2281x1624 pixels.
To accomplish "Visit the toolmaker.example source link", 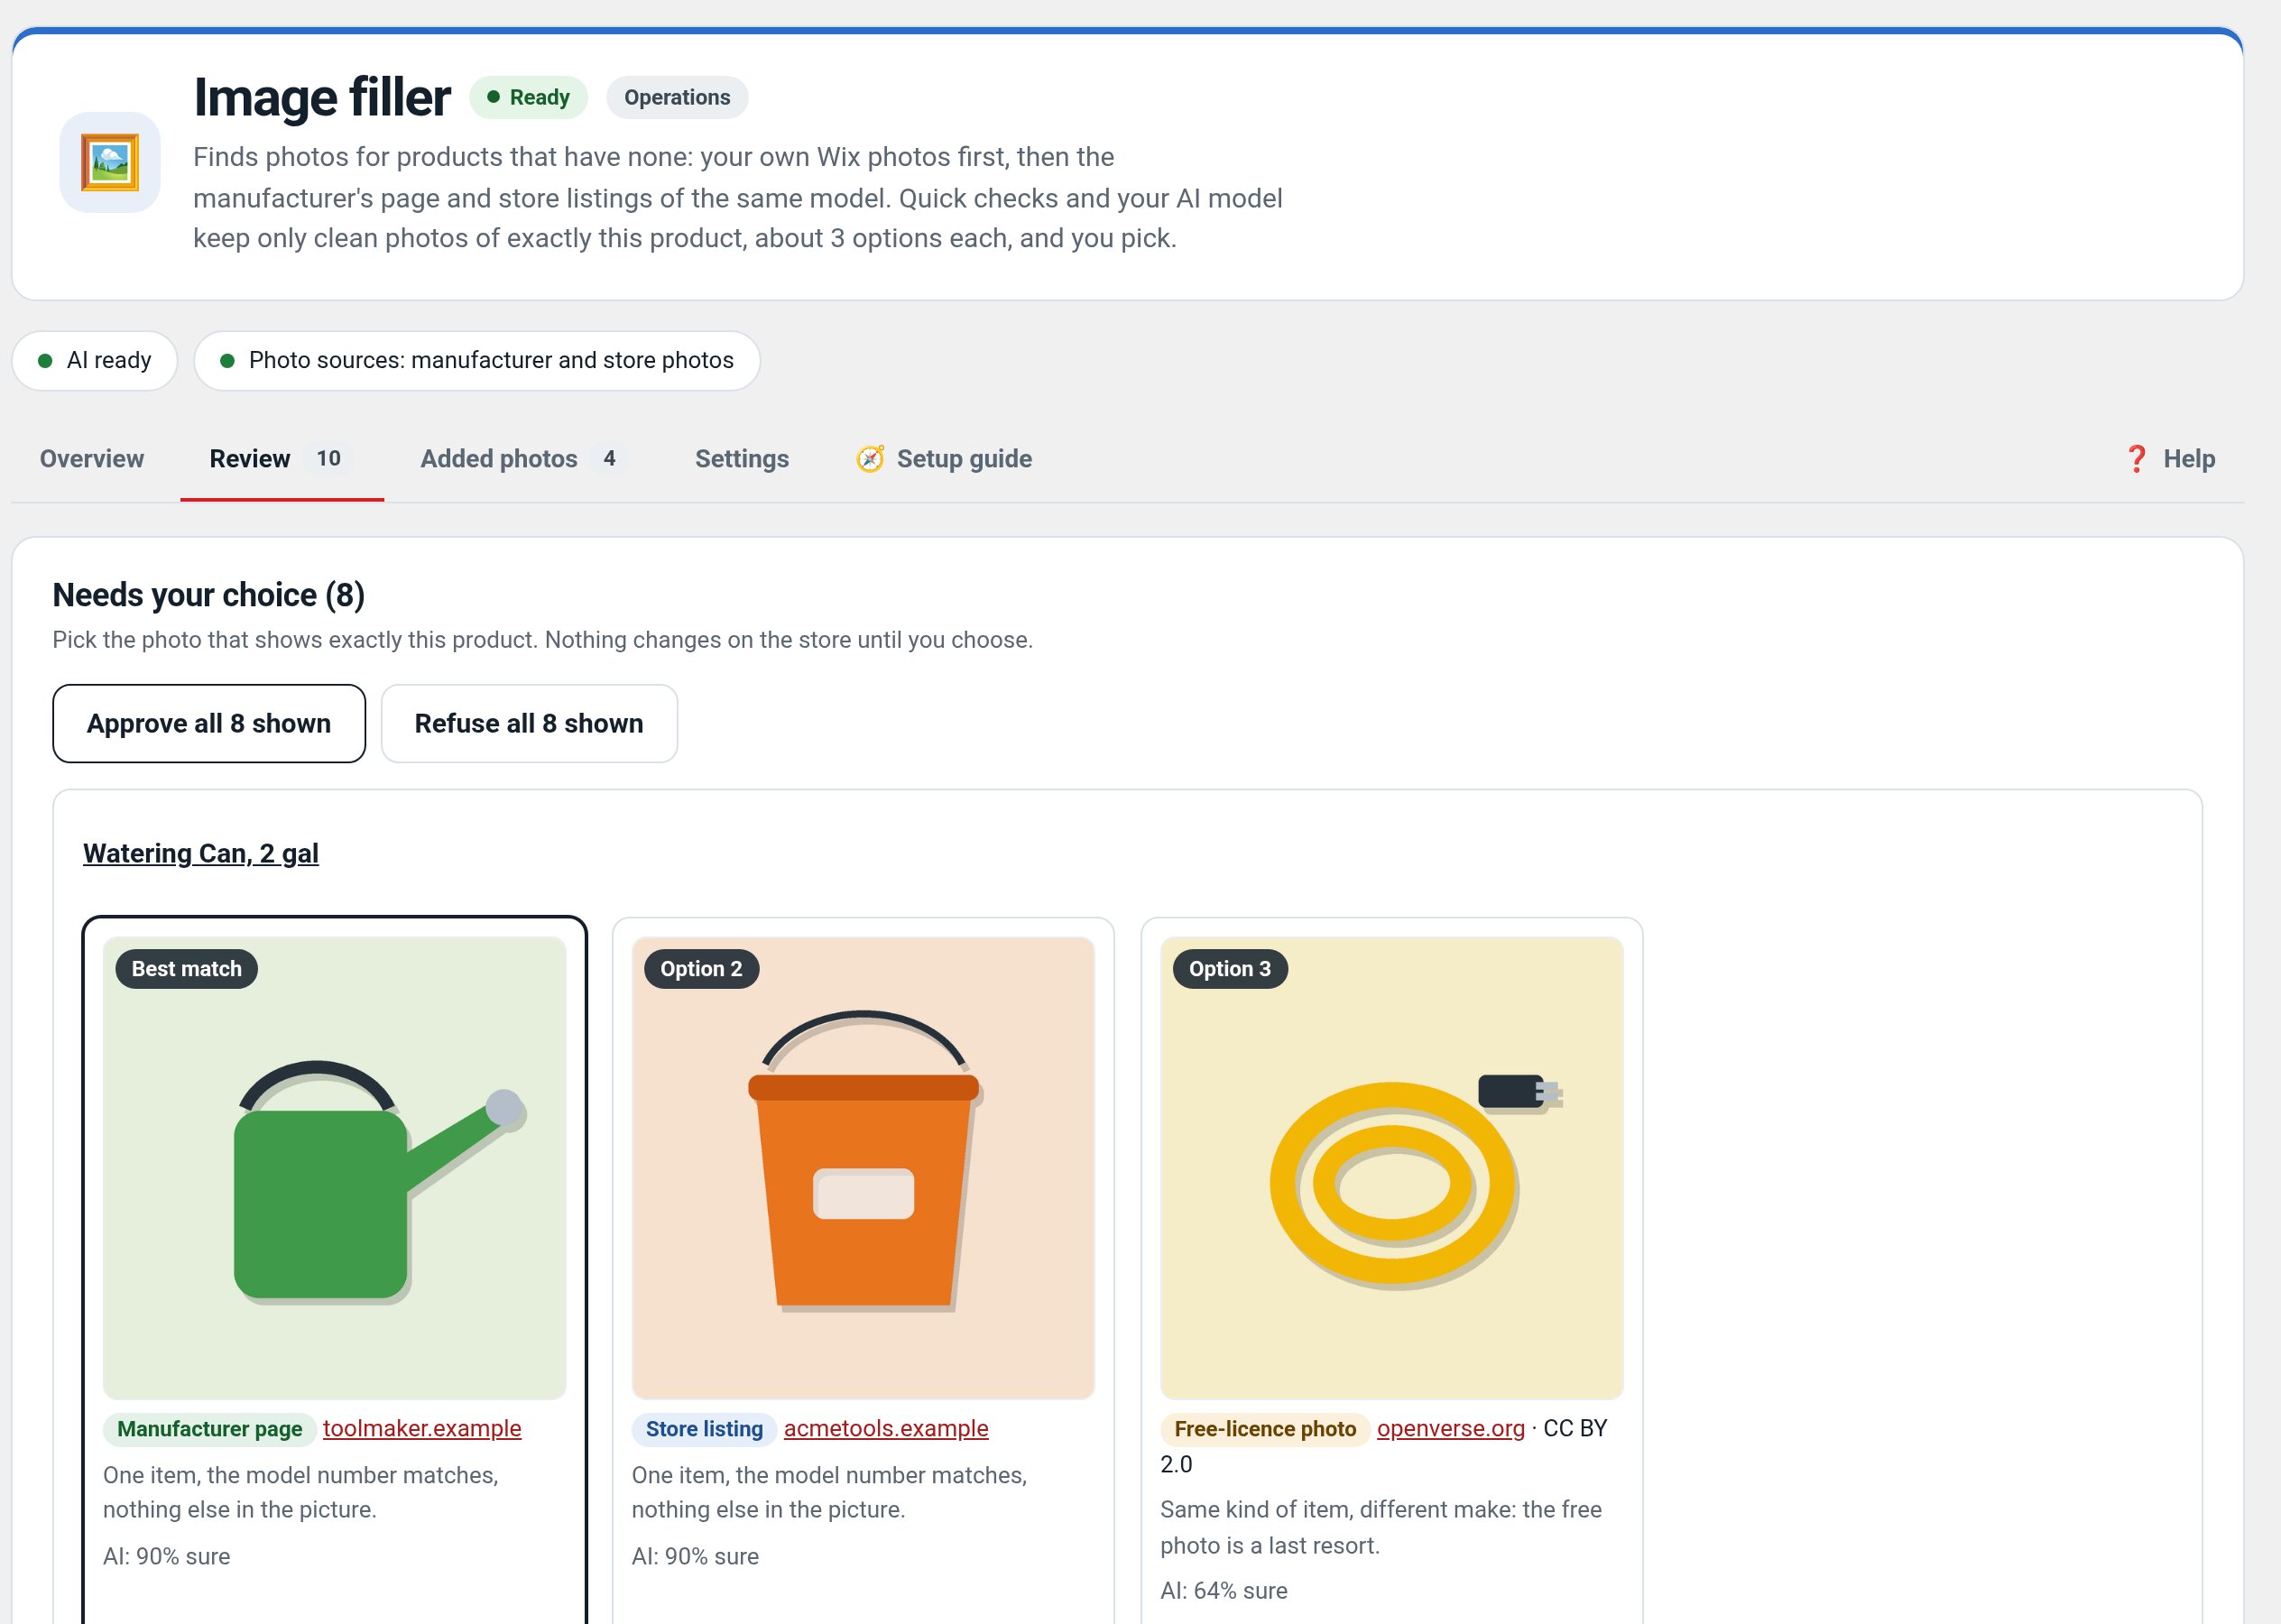I will tap(422, 1428).
